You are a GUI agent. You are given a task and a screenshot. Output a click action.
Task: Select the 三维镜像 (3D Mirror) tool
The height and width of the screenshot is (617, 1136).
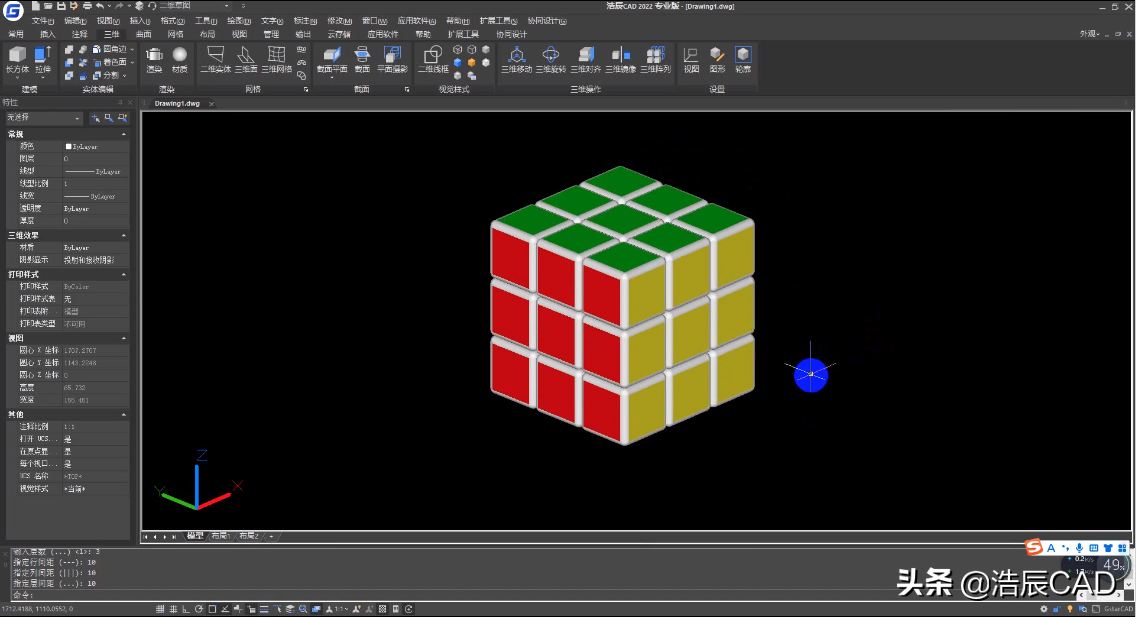[x=620, y=59]
